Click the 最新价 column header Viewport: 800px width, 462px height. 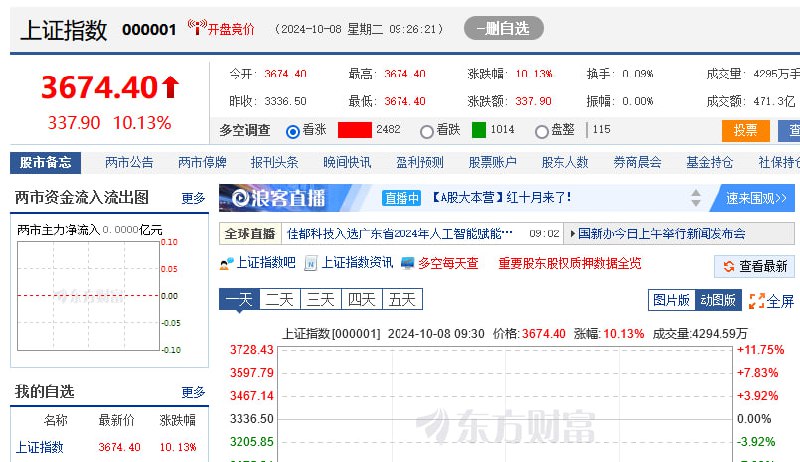coord(116,420)
